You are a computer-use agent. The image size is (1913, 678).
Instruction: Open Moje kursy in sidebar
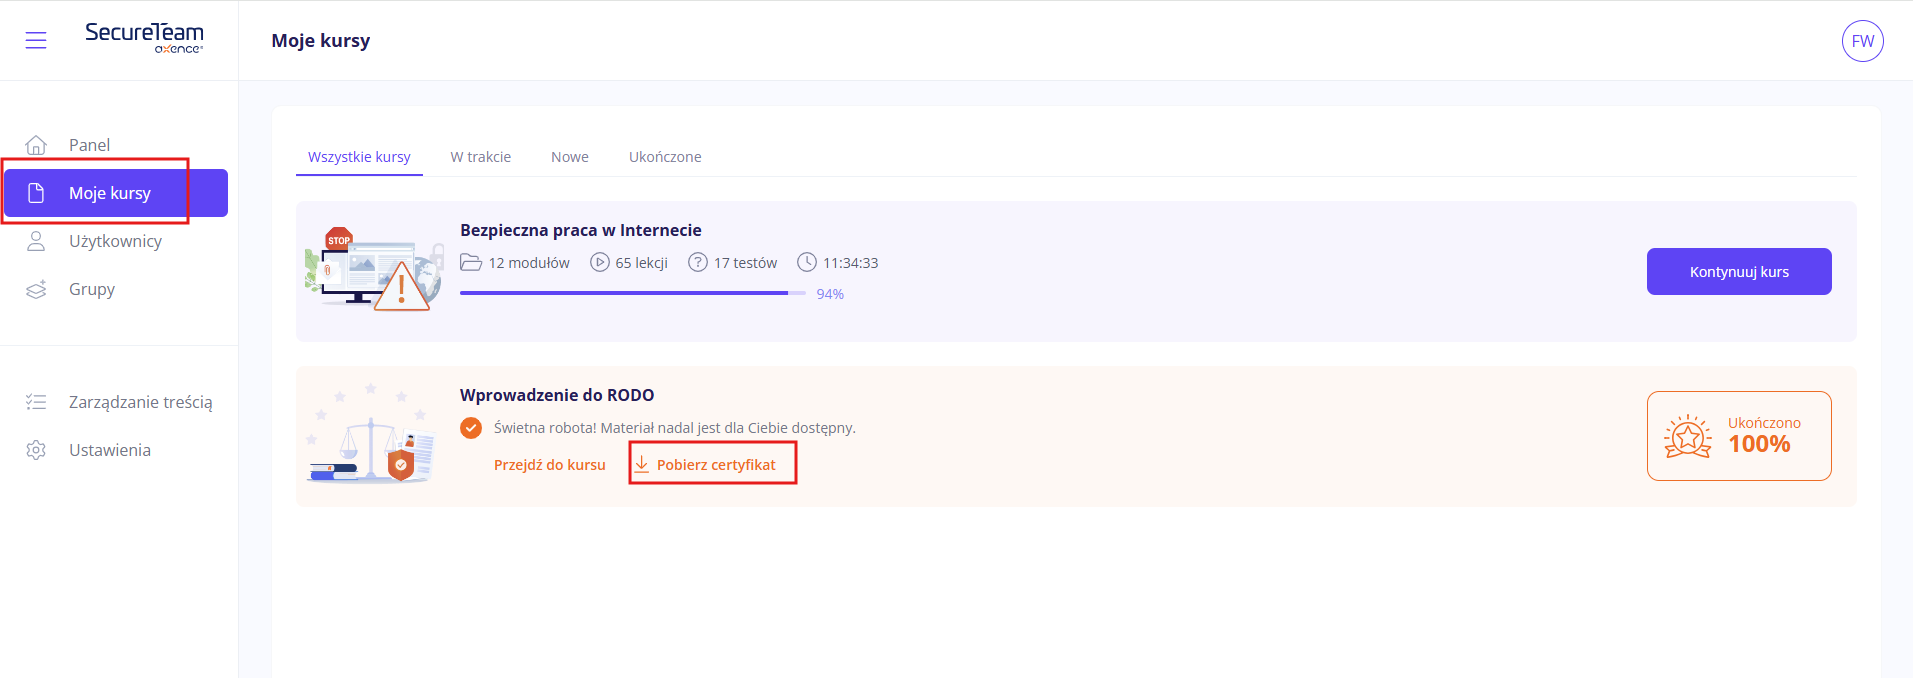click(110, 193)
